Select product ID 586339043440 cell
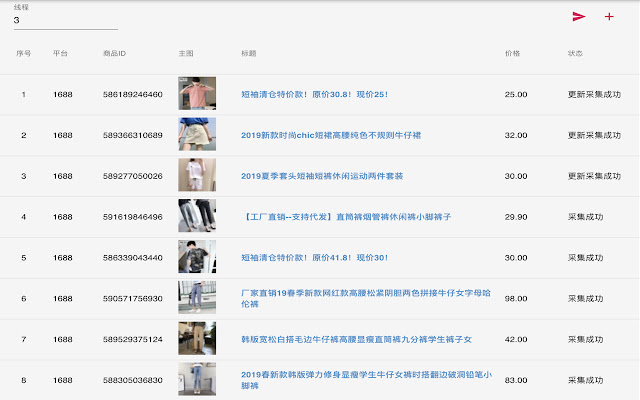640x400 pixels. click(133, 258)
